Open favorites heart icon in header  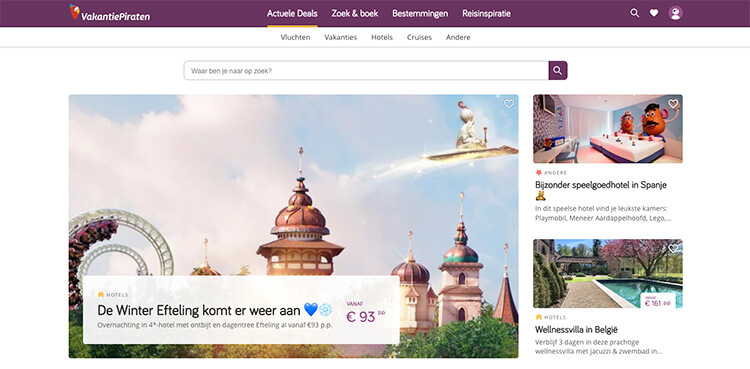[654, 13]
